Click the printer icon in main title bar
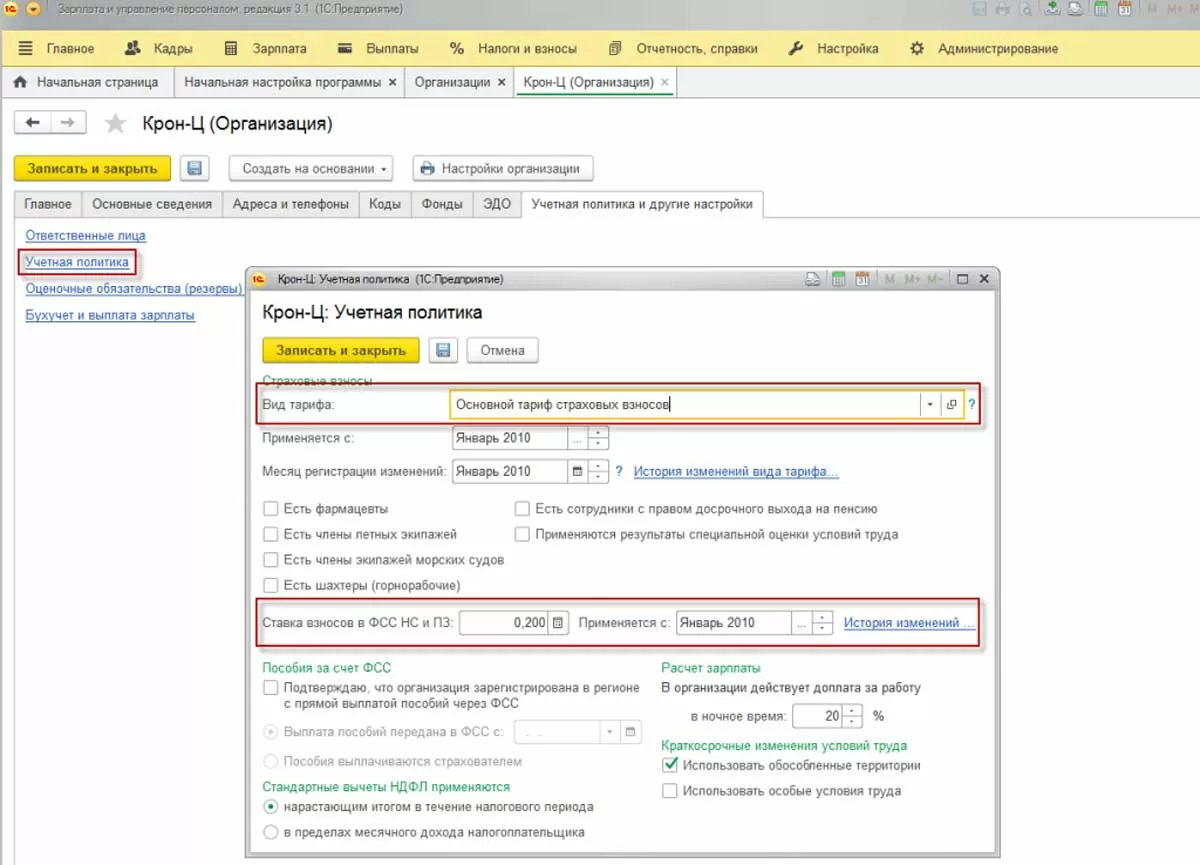 pos(1003,9)
